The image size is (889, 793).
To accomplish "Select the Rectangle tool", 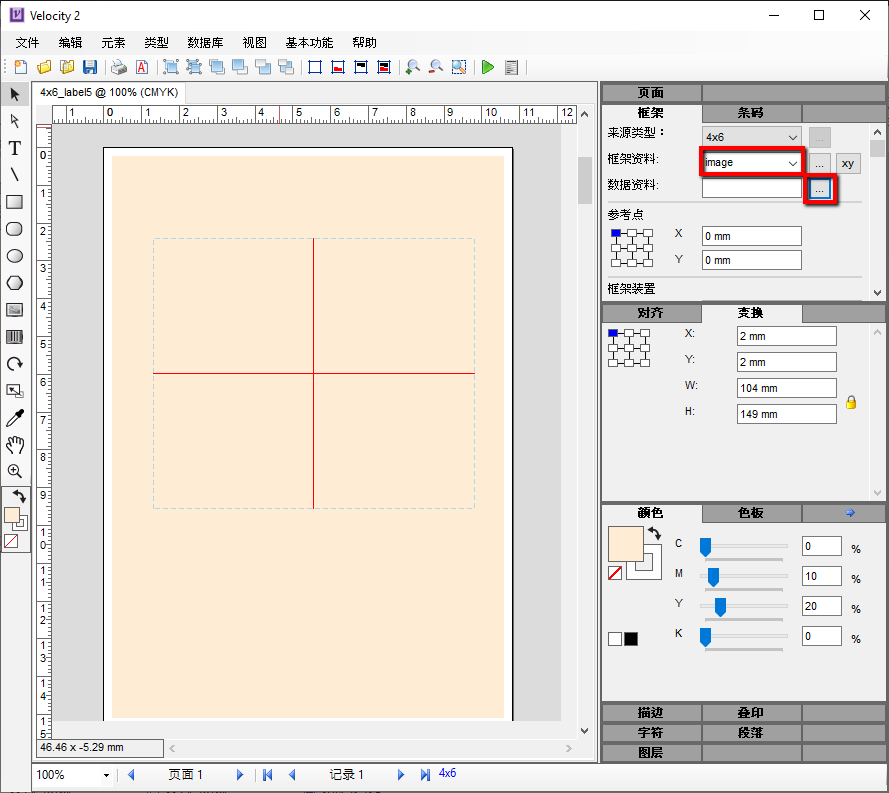I will tap(15, 202).
